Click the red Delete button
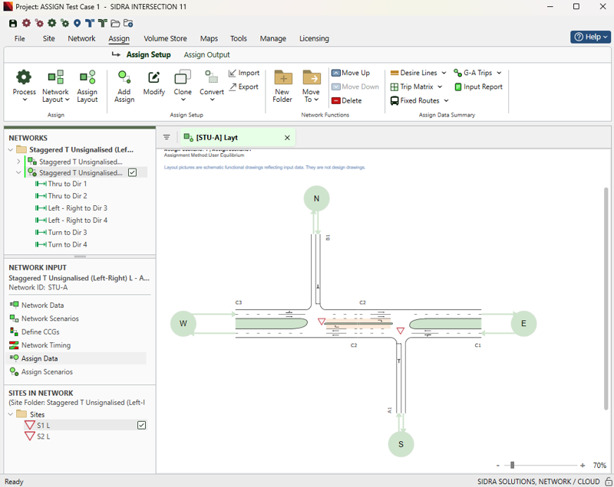614x487 pixels. click(x=347, y=101)
